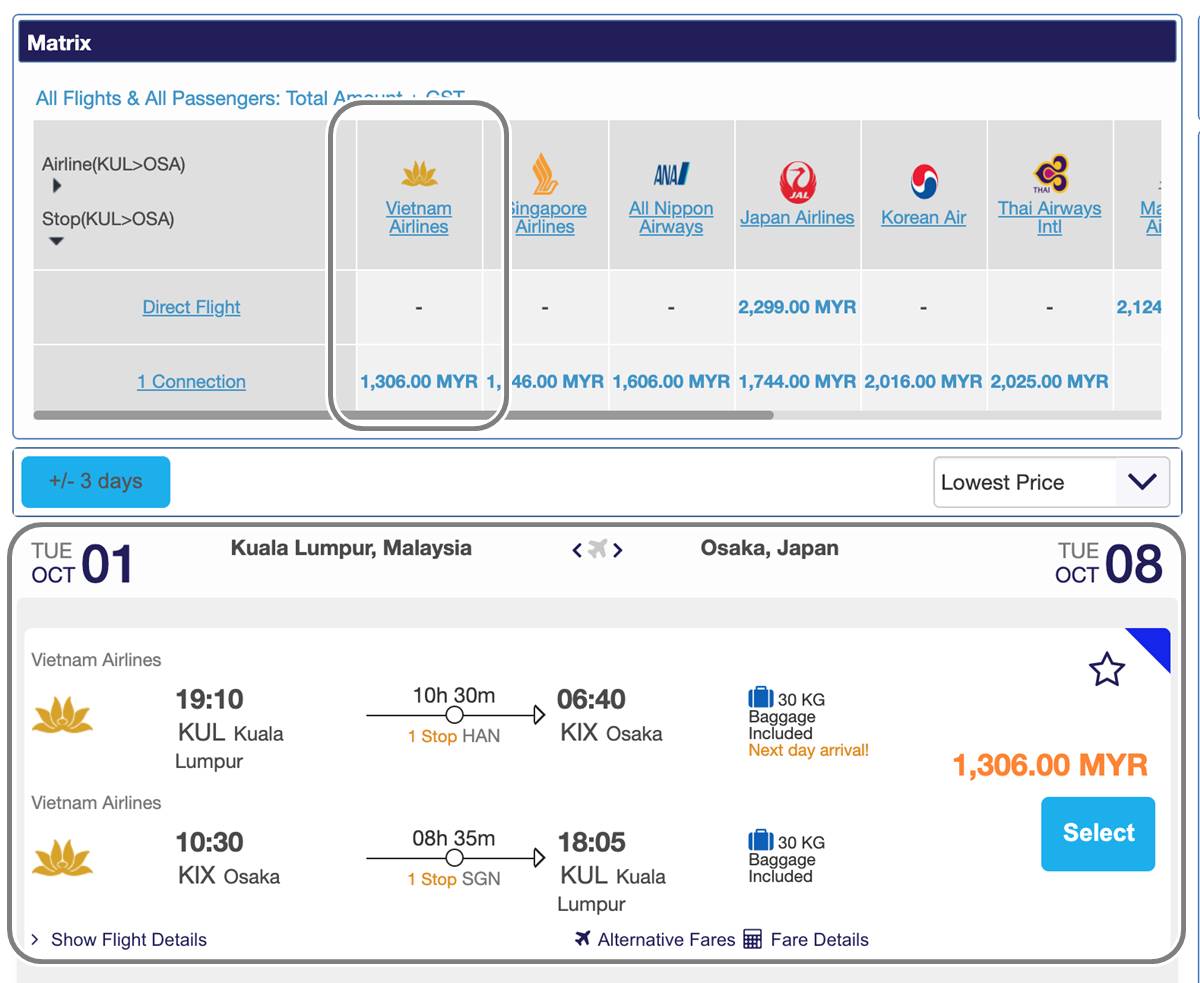Open the Thai Airways Intl link
The width and height of the screenshot is (1200, 983).
[x=1049, y=218]
